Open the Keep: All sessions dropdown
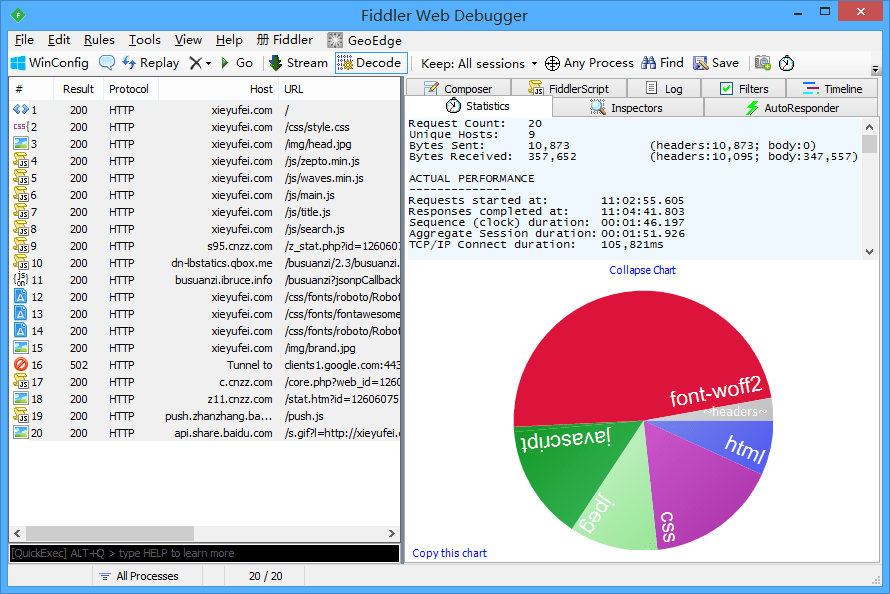Viewport: 890px width, 594px height. click(479, 64)
